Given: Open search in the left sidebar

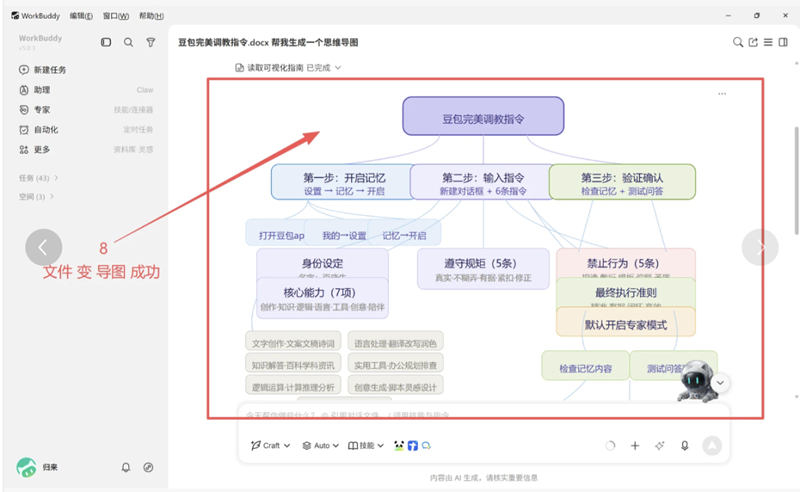Looking at the screenshot, I should point(128,42).
